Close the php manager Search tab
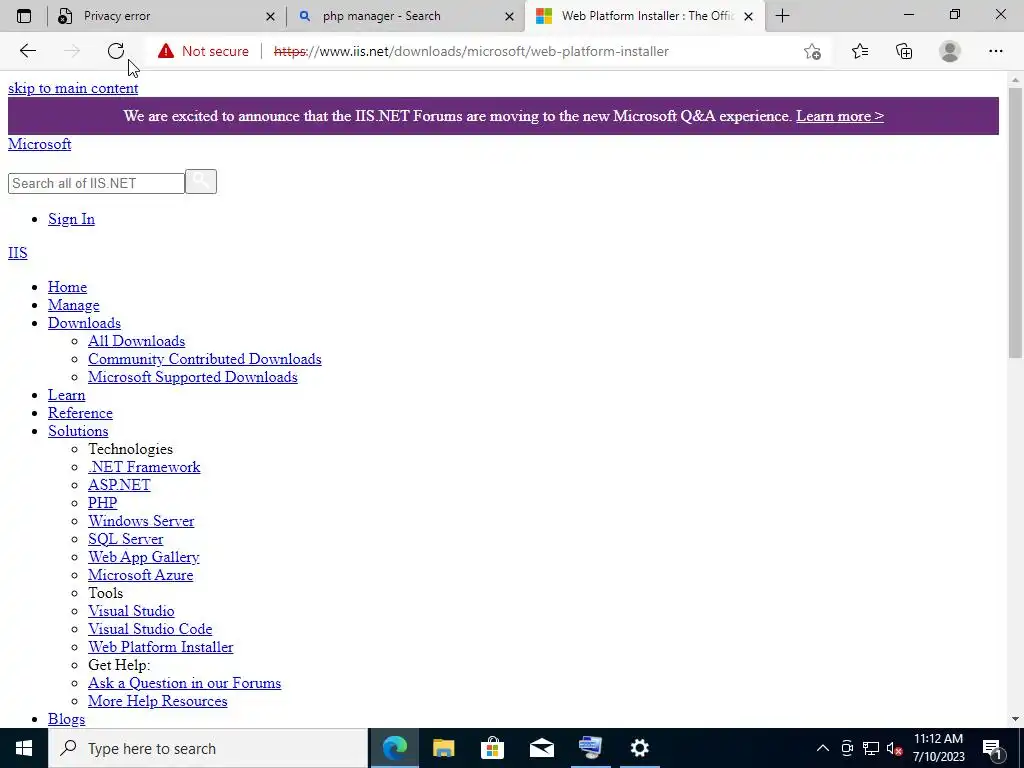 click(x=509, y=16)
